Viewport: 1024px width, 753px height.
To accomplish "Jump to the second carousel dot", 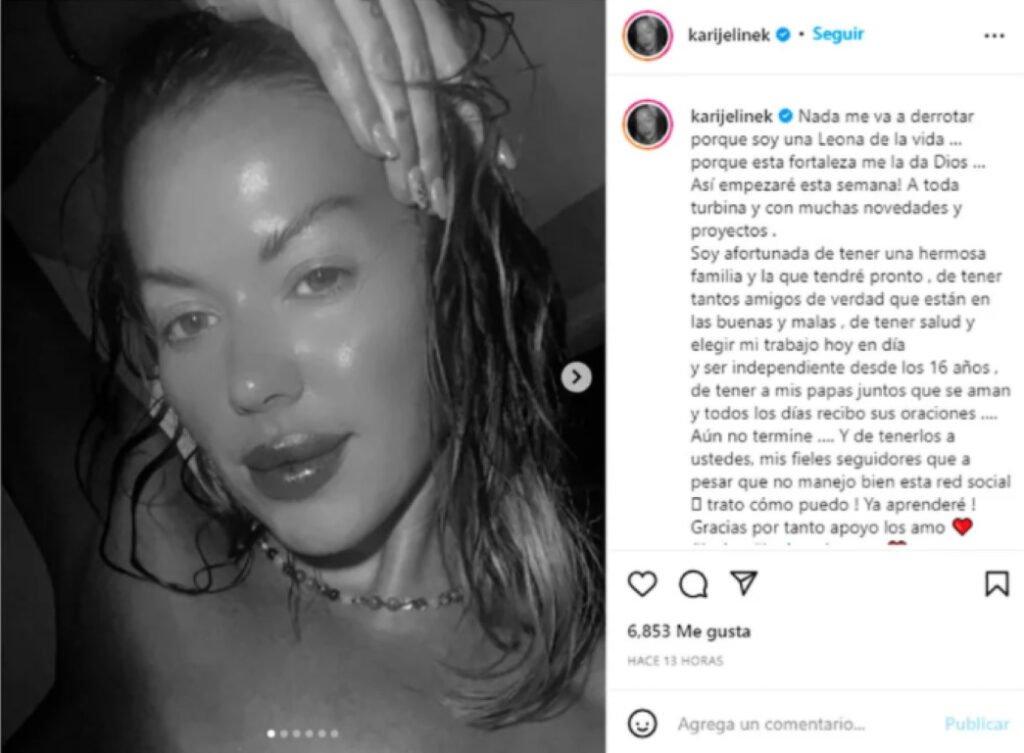I will pyautogui.click(x=284, y=733).
